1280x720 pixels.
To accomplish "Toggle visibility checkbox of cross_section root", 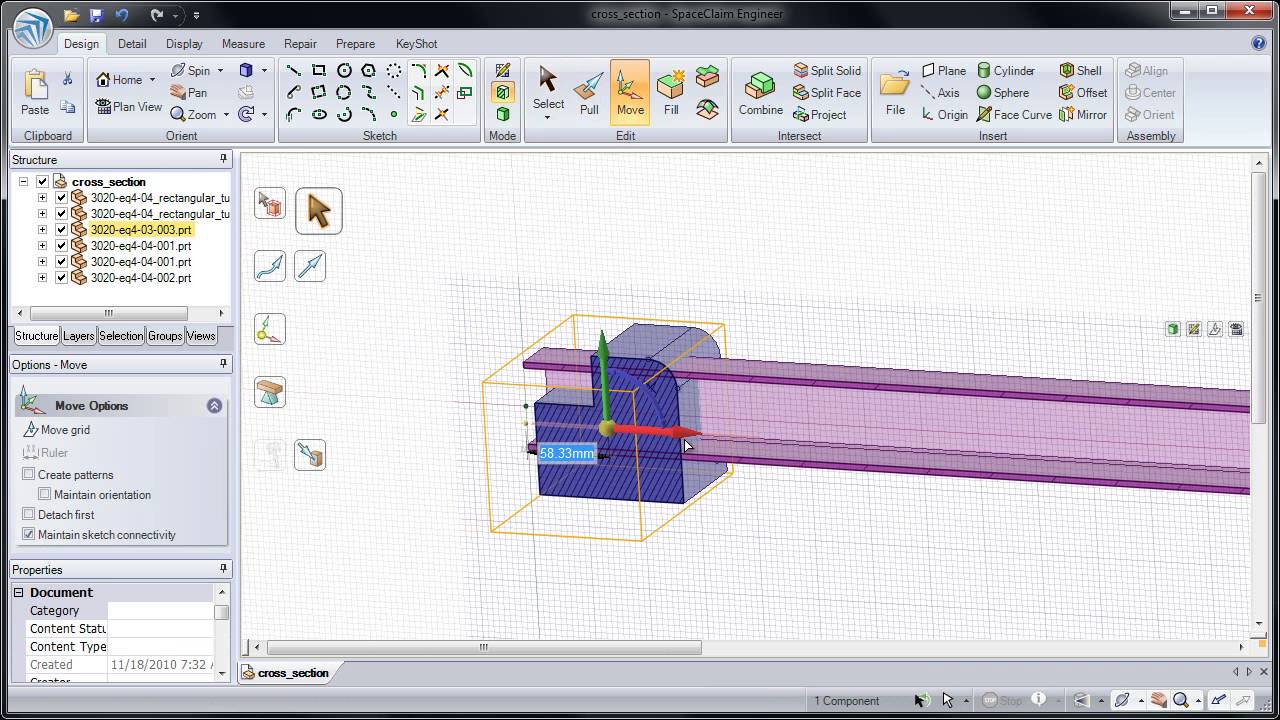I will [x=42, y=181].
